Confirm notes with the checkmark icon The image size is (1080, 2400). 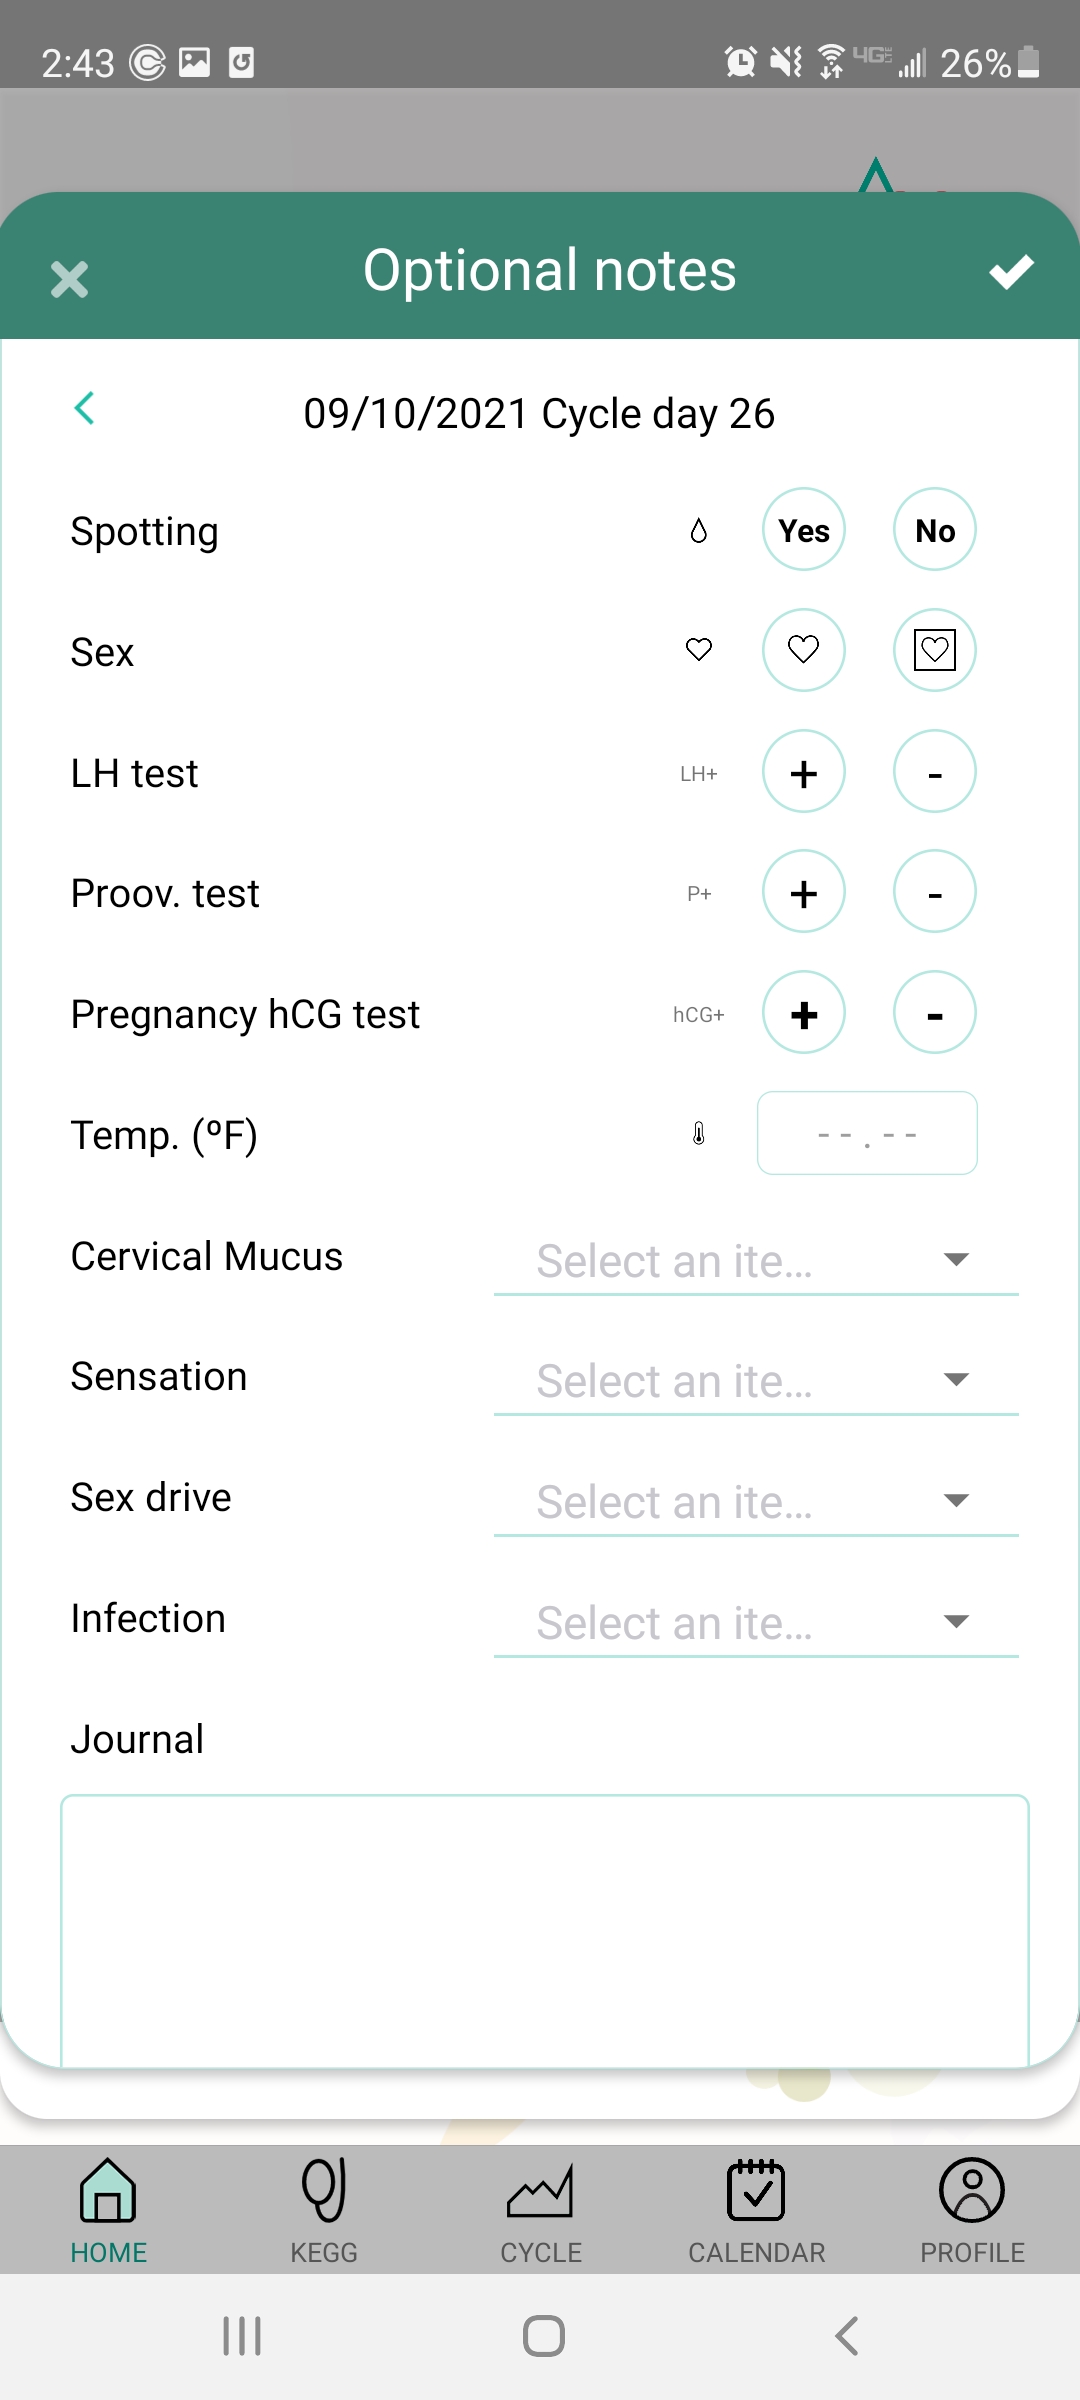(1011, 272)
